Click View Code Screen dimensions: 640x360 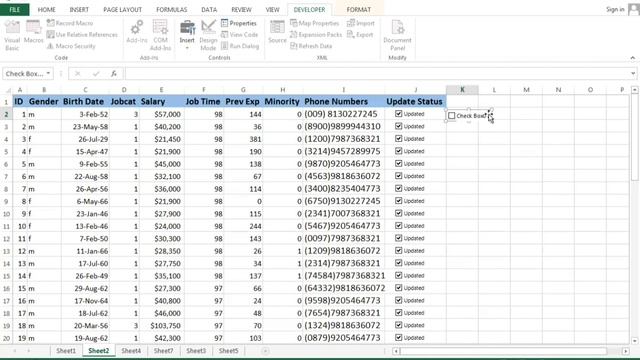point(240,35)
